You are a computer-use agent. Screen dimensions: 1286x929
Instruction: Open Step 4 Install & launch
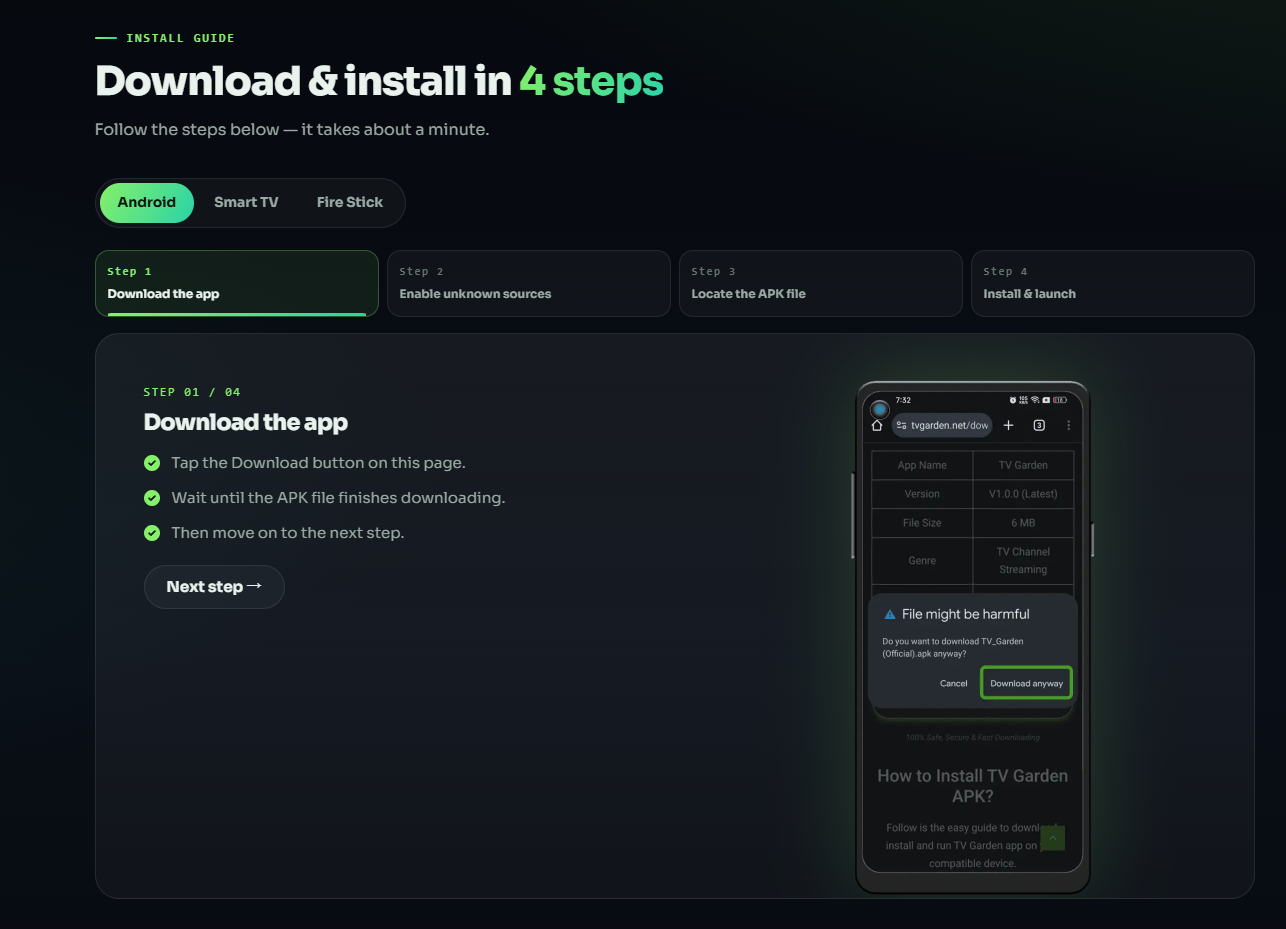[x=1113, y=283]
